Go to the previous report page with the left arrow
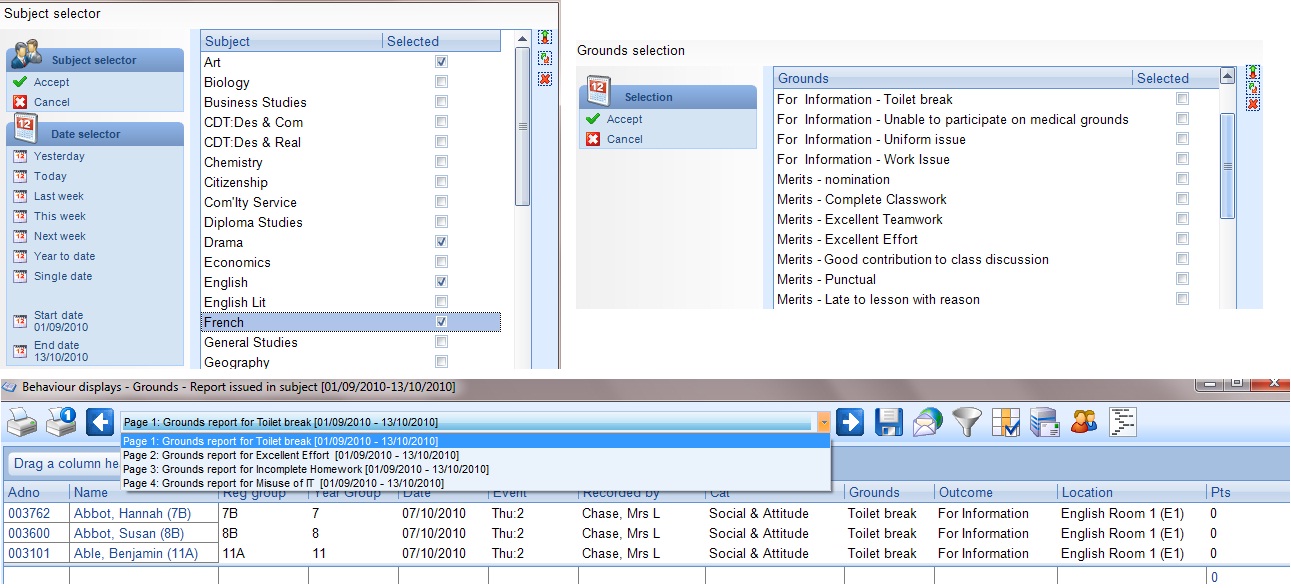Image resolution: width=1291 pixels, height=588 pixels. 100,422
